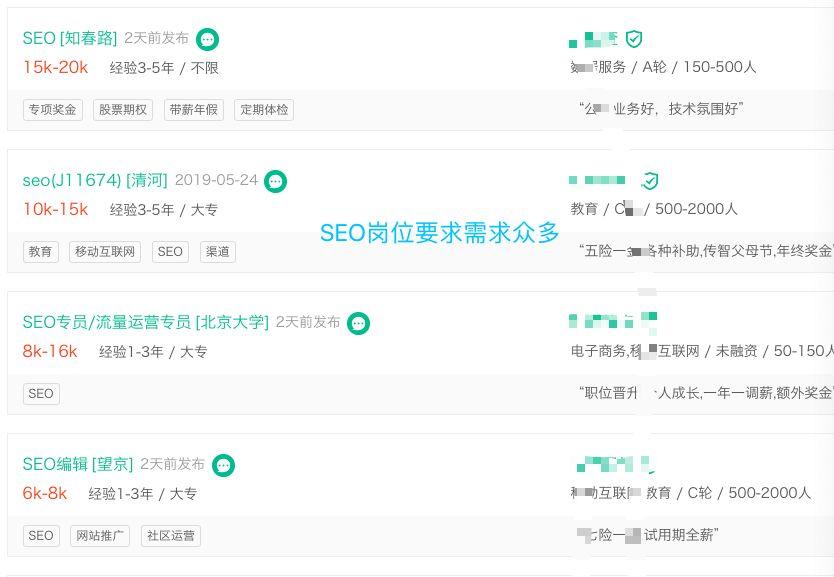
Task: Click blurred company name of 8k-16k job
Action: [613, 321]
